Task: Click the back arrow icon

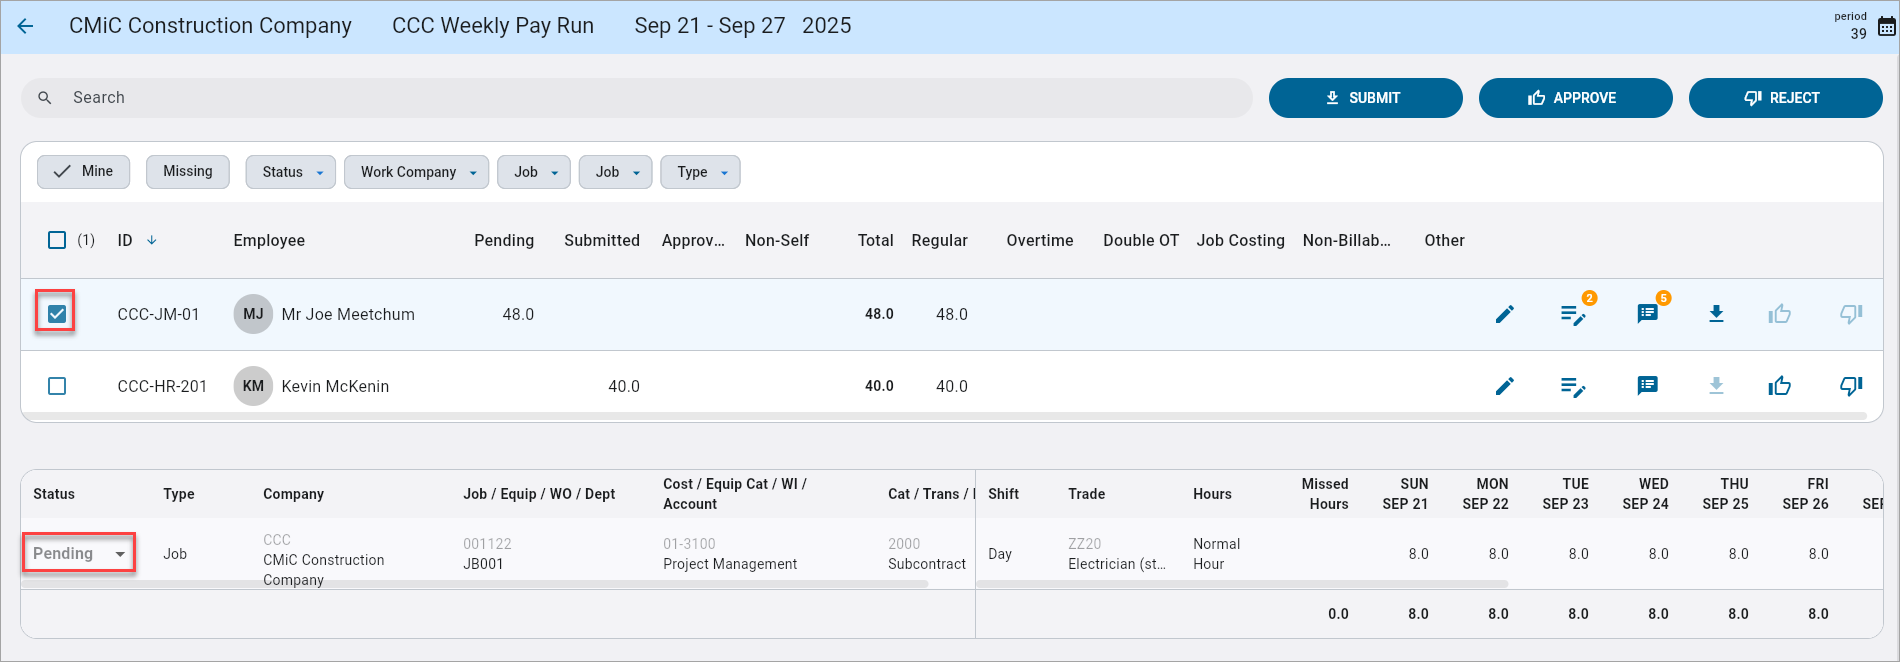Action: pos(26,26)
